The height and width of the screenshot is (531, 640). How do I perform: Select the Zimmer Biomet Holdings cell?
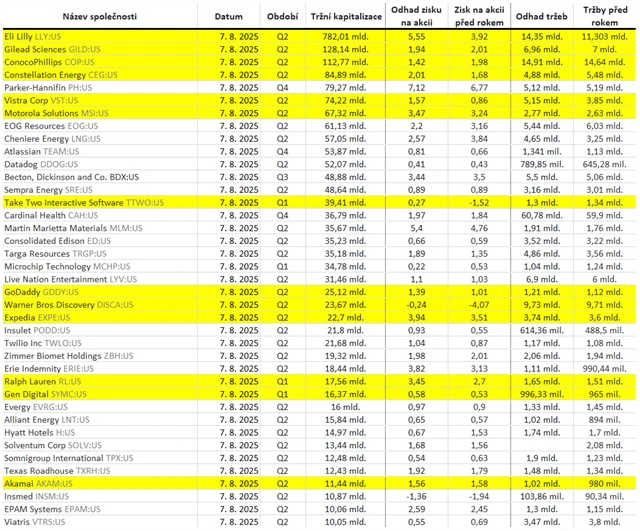pyautogui.click(x=100, y=356)
